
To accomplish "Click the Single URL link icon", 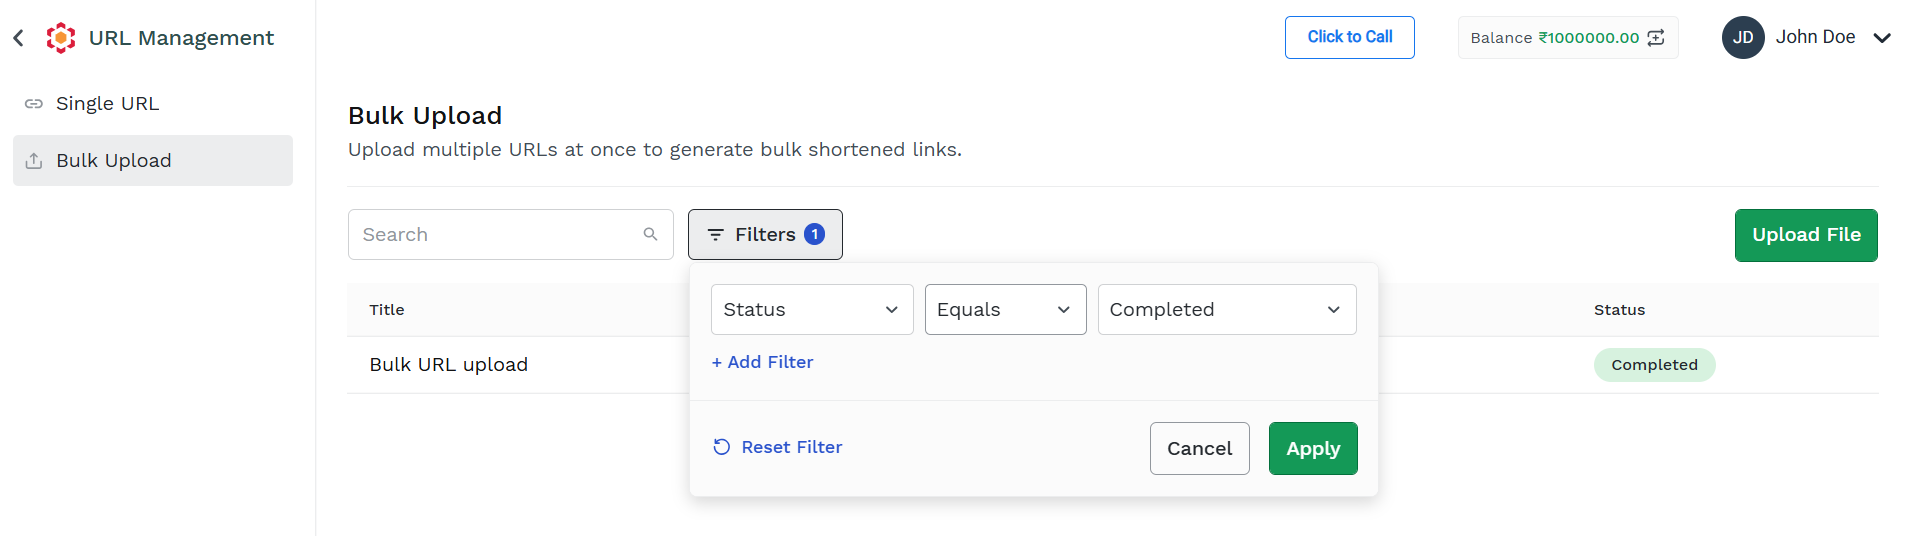I will point(34,104).
